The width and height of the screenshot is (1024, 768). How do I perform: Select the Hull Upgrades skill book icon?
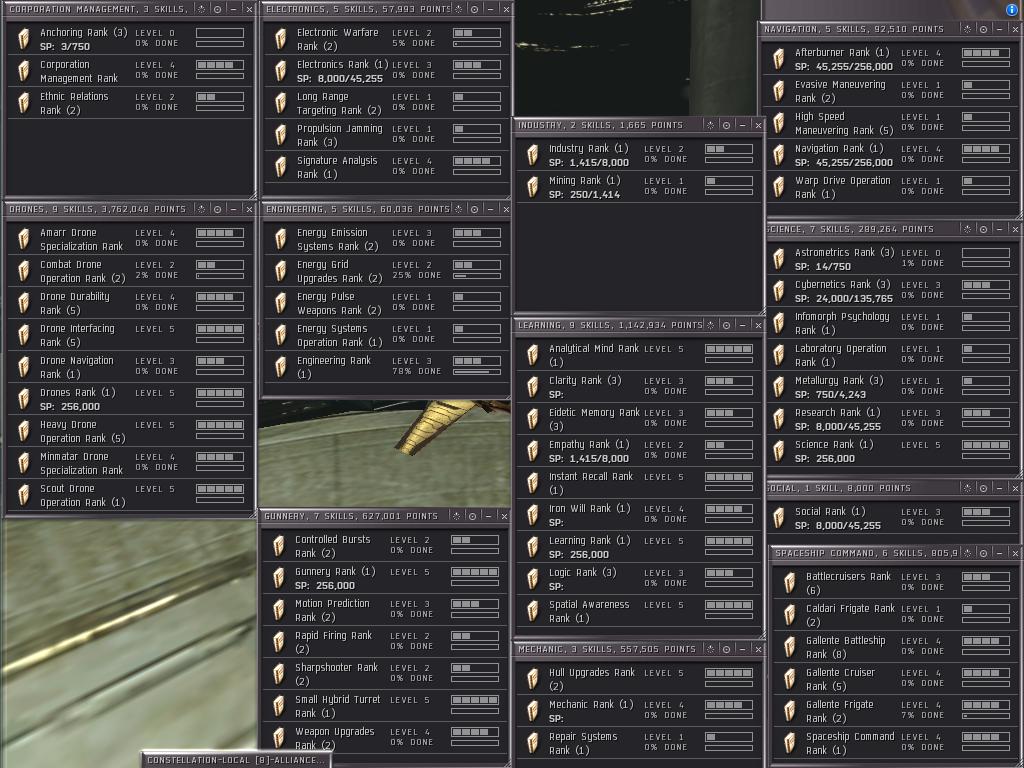(533, 679)
